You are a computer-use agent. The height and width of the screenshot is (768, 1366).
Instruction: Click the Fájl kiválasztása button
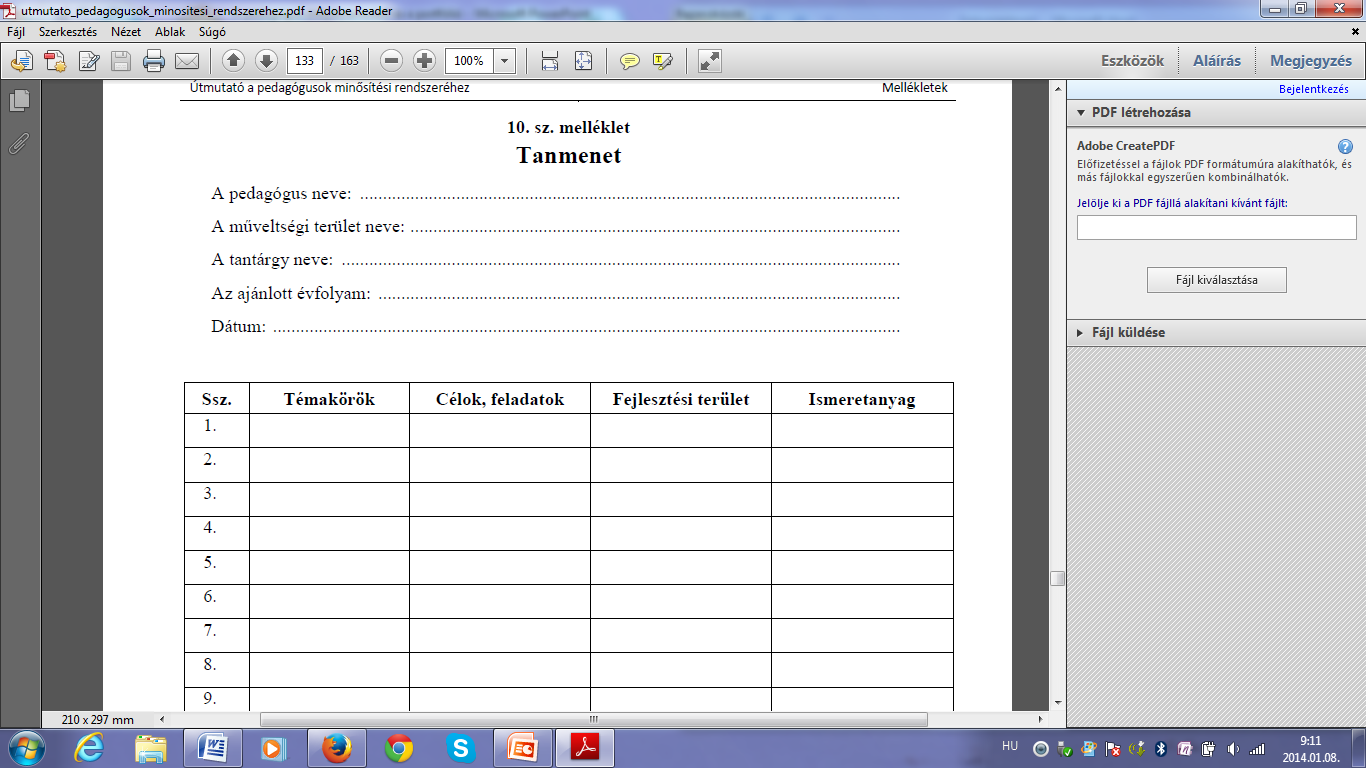coord(1216,280)
